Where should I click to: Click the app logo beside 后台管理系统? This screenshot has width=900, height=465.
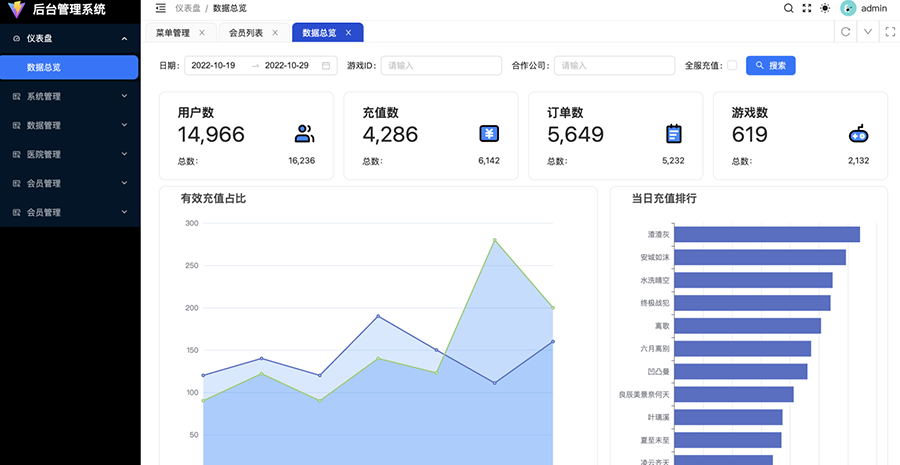16,9
